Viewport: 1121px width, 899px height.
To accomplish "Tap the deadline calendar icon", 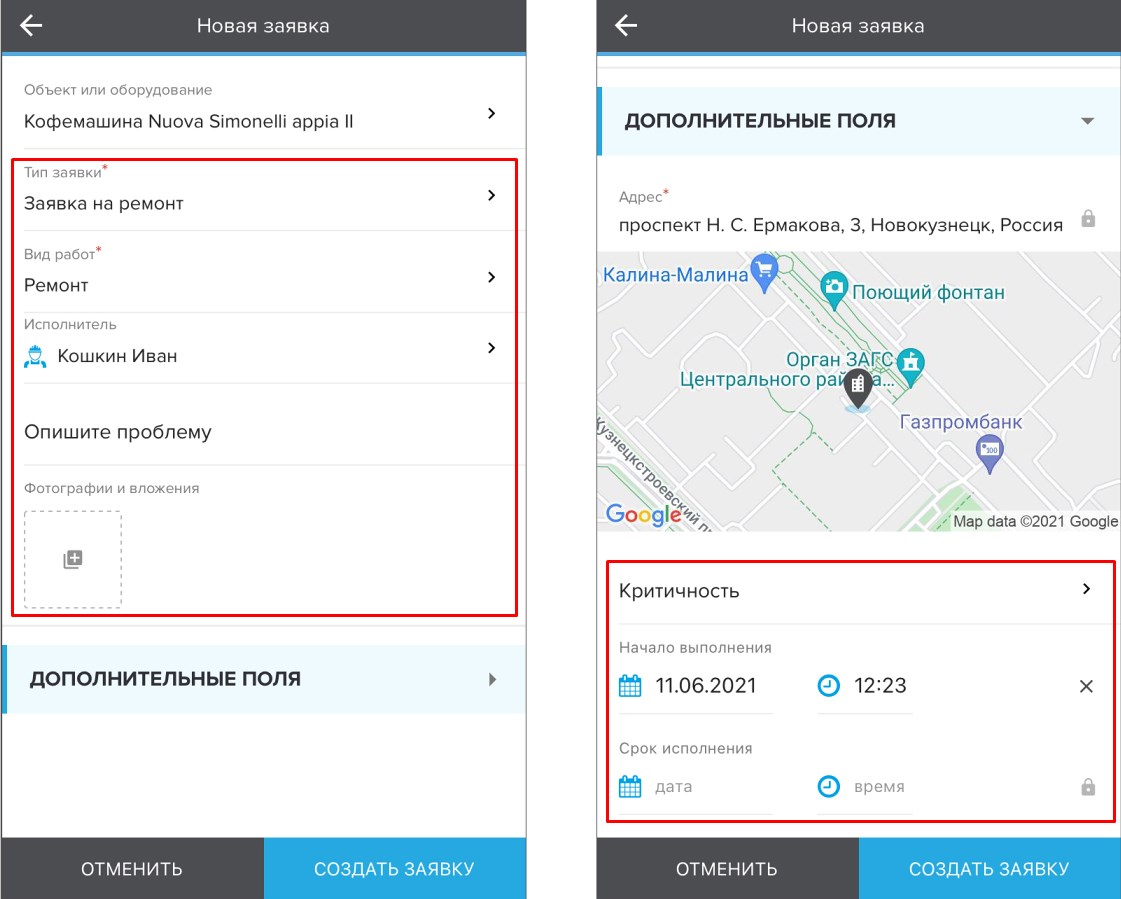I will point(630,787).
